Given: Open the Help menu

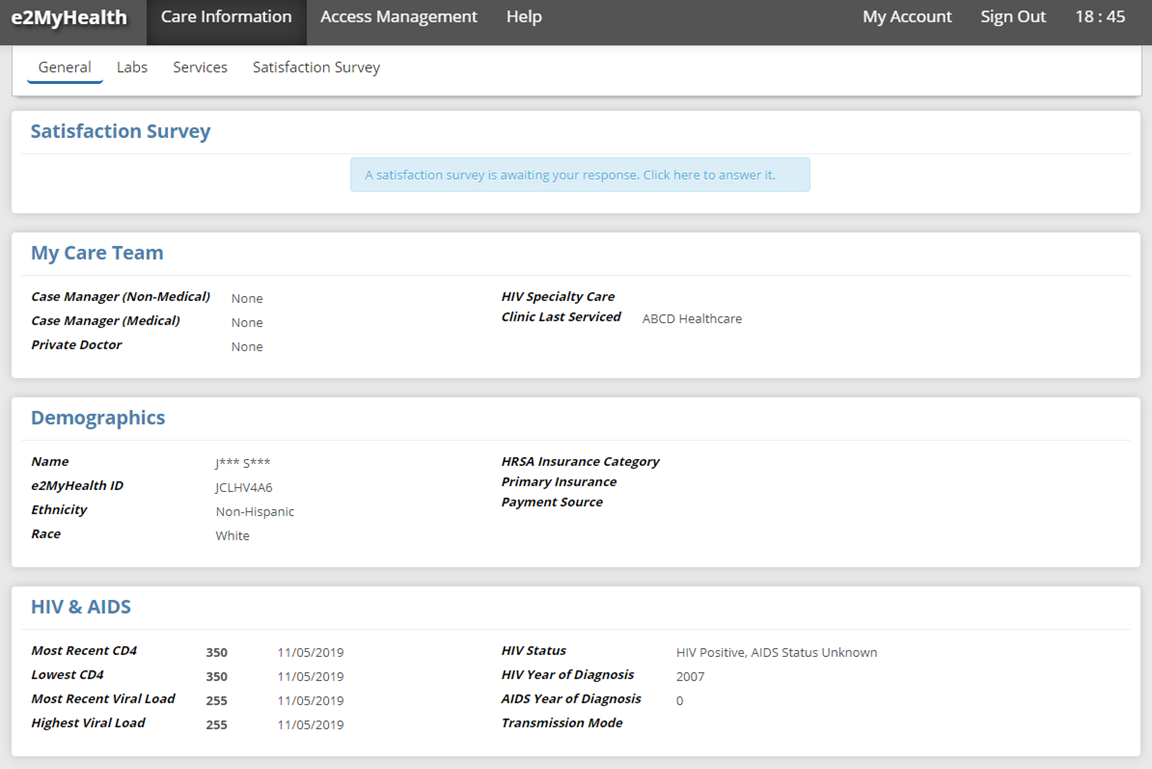Looking at the screenshot, I should click(524, 17).
